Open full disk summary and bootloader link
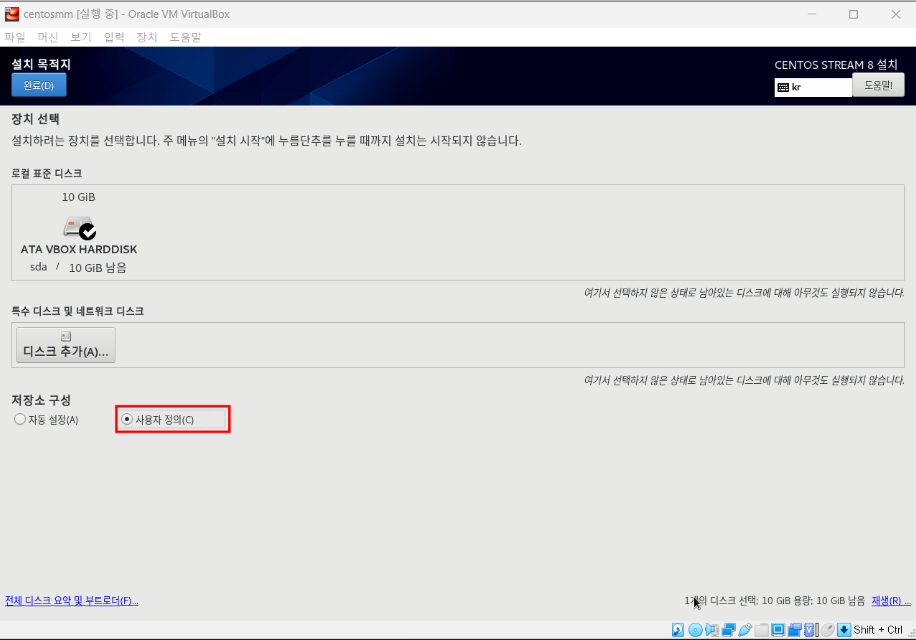 (x=72, y=600)
